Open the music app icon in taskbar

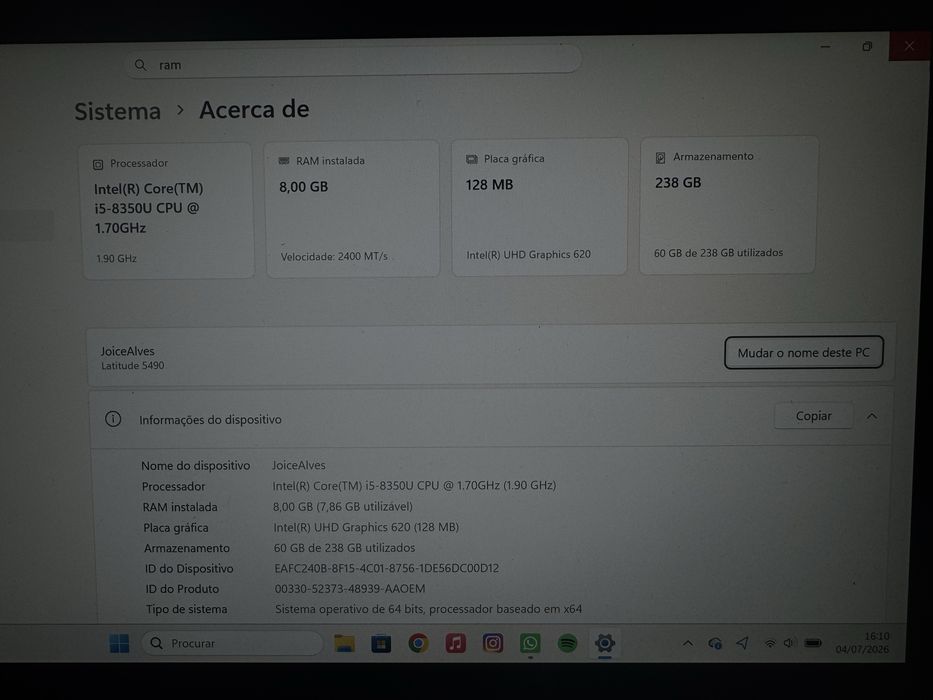point(456,643)
